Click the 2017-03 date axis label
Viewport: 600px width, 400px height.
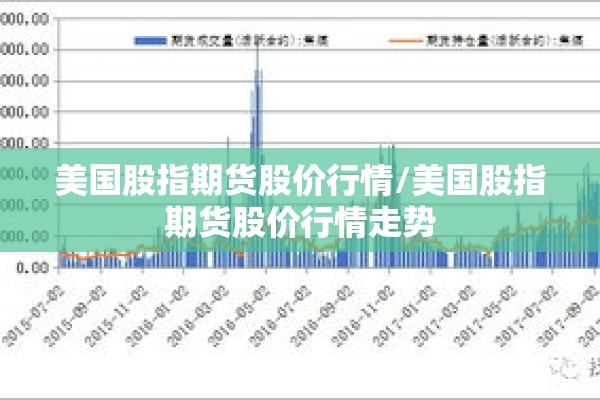coord(445,317)
